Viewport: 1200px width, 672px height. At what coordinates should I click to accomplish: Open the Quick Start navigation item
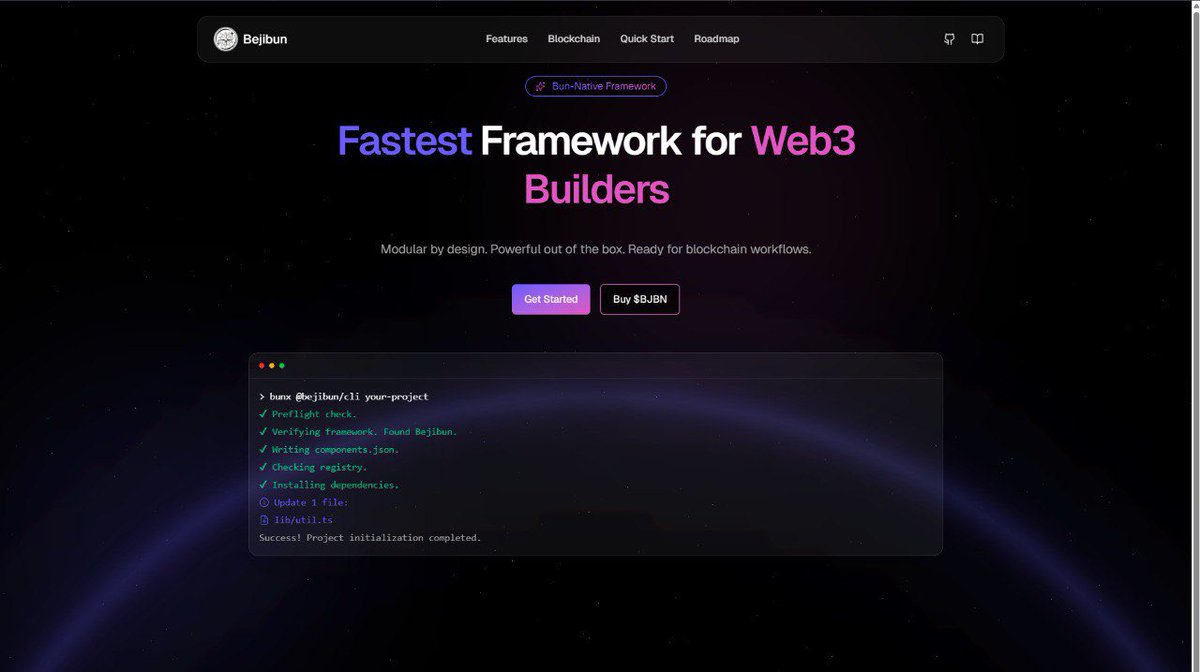[x=646, y=38]
